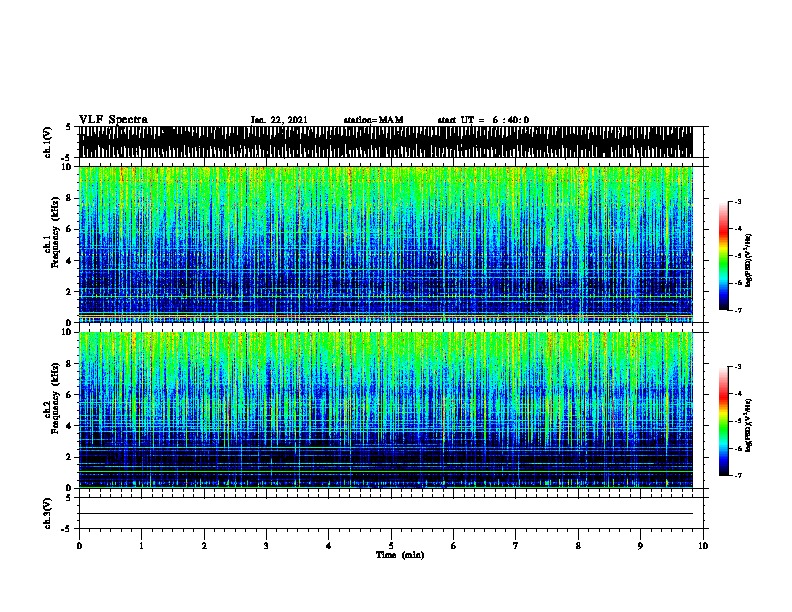Click the "ch.1(V)" axis label
The width and height of the screenshot is (792, 612).
(x=48, y=142)
